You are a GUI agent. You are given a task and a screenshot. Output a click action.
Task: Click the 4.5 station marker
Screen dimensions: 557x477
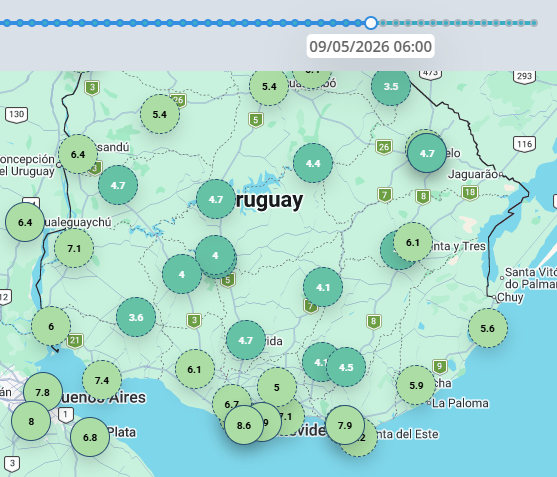pos(346,367)
